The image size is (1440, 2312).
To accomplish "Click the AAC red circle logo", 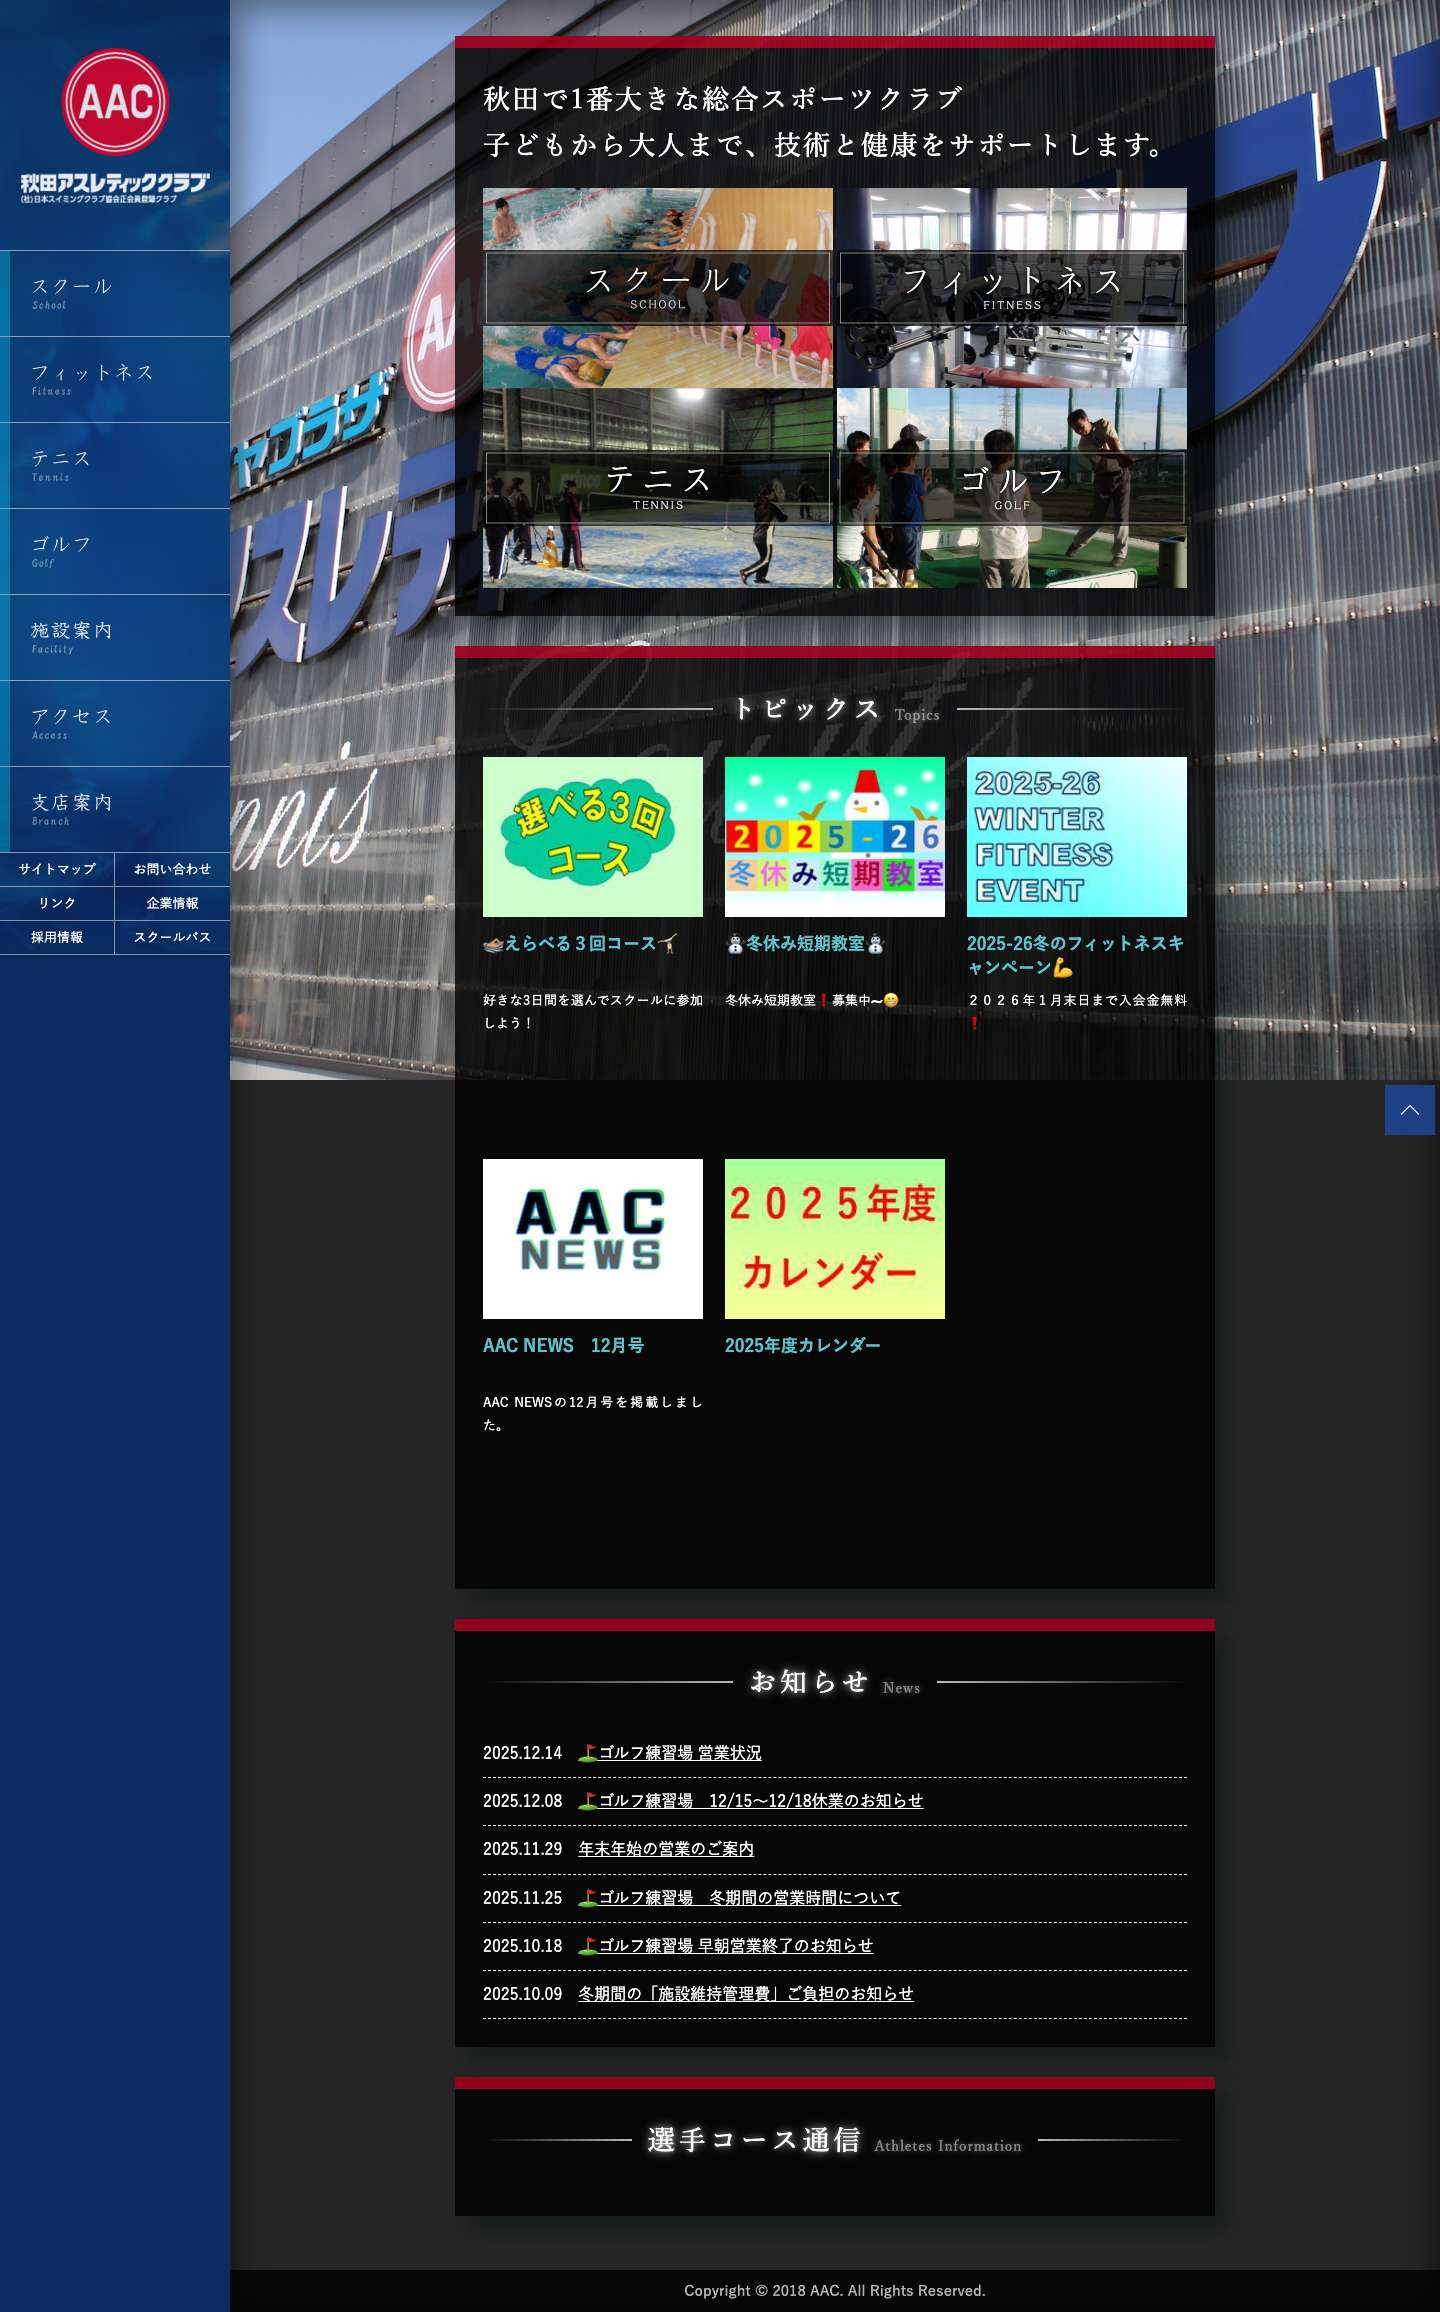I will click(115, 102).
